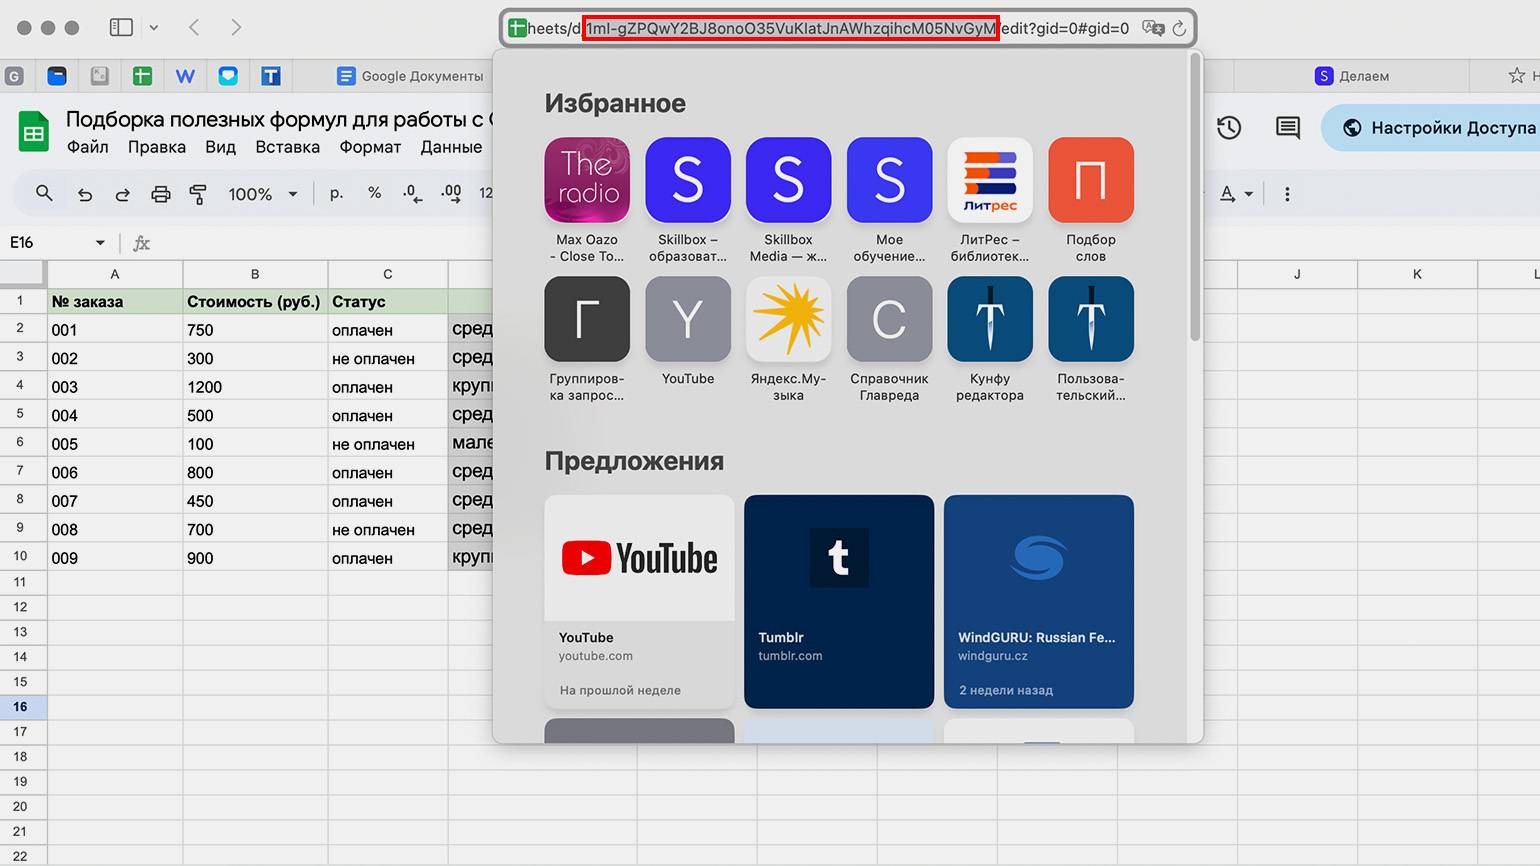Open the Правка menu
This screenshot has width=1540, height=866.
tap(157, 147)
